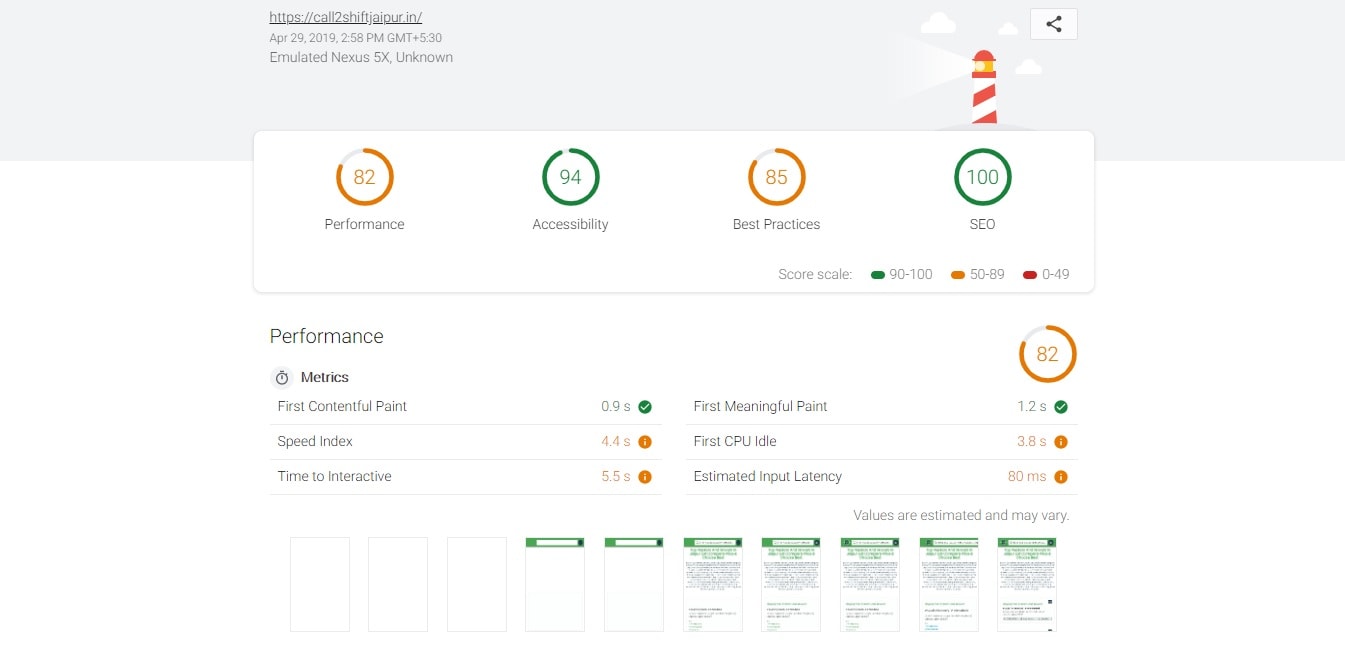Open the info icon next to Speed Index
Viewport: 1345px width, 653px height.
[x=645, y=441]
